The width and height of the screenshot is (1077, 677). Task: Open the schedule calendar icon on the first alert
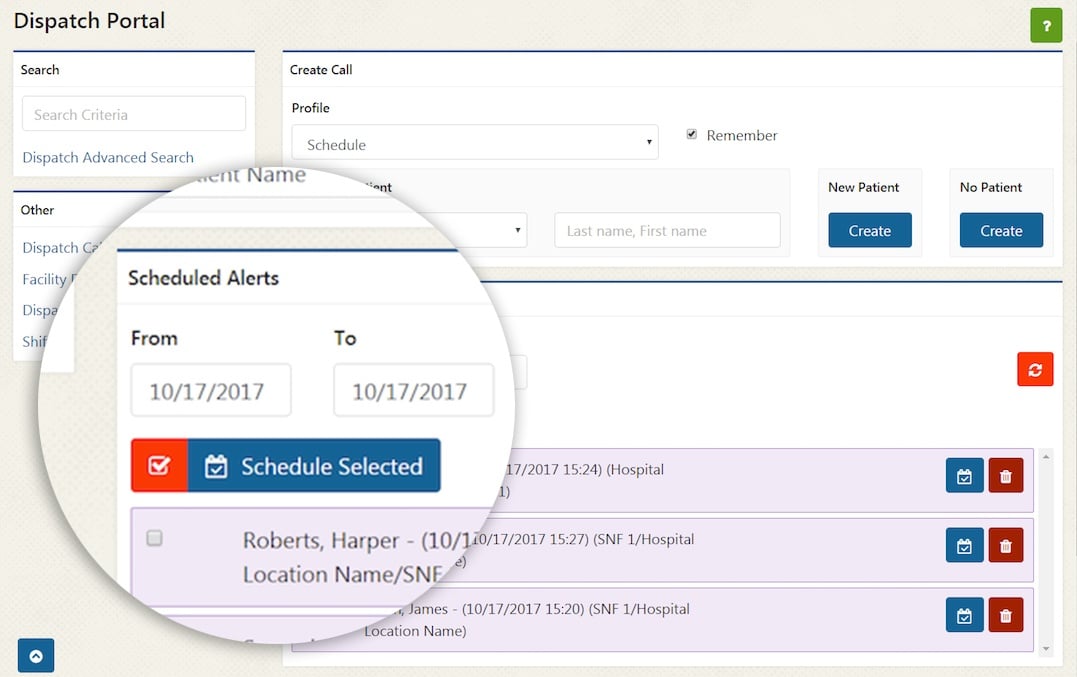(964, 476)
